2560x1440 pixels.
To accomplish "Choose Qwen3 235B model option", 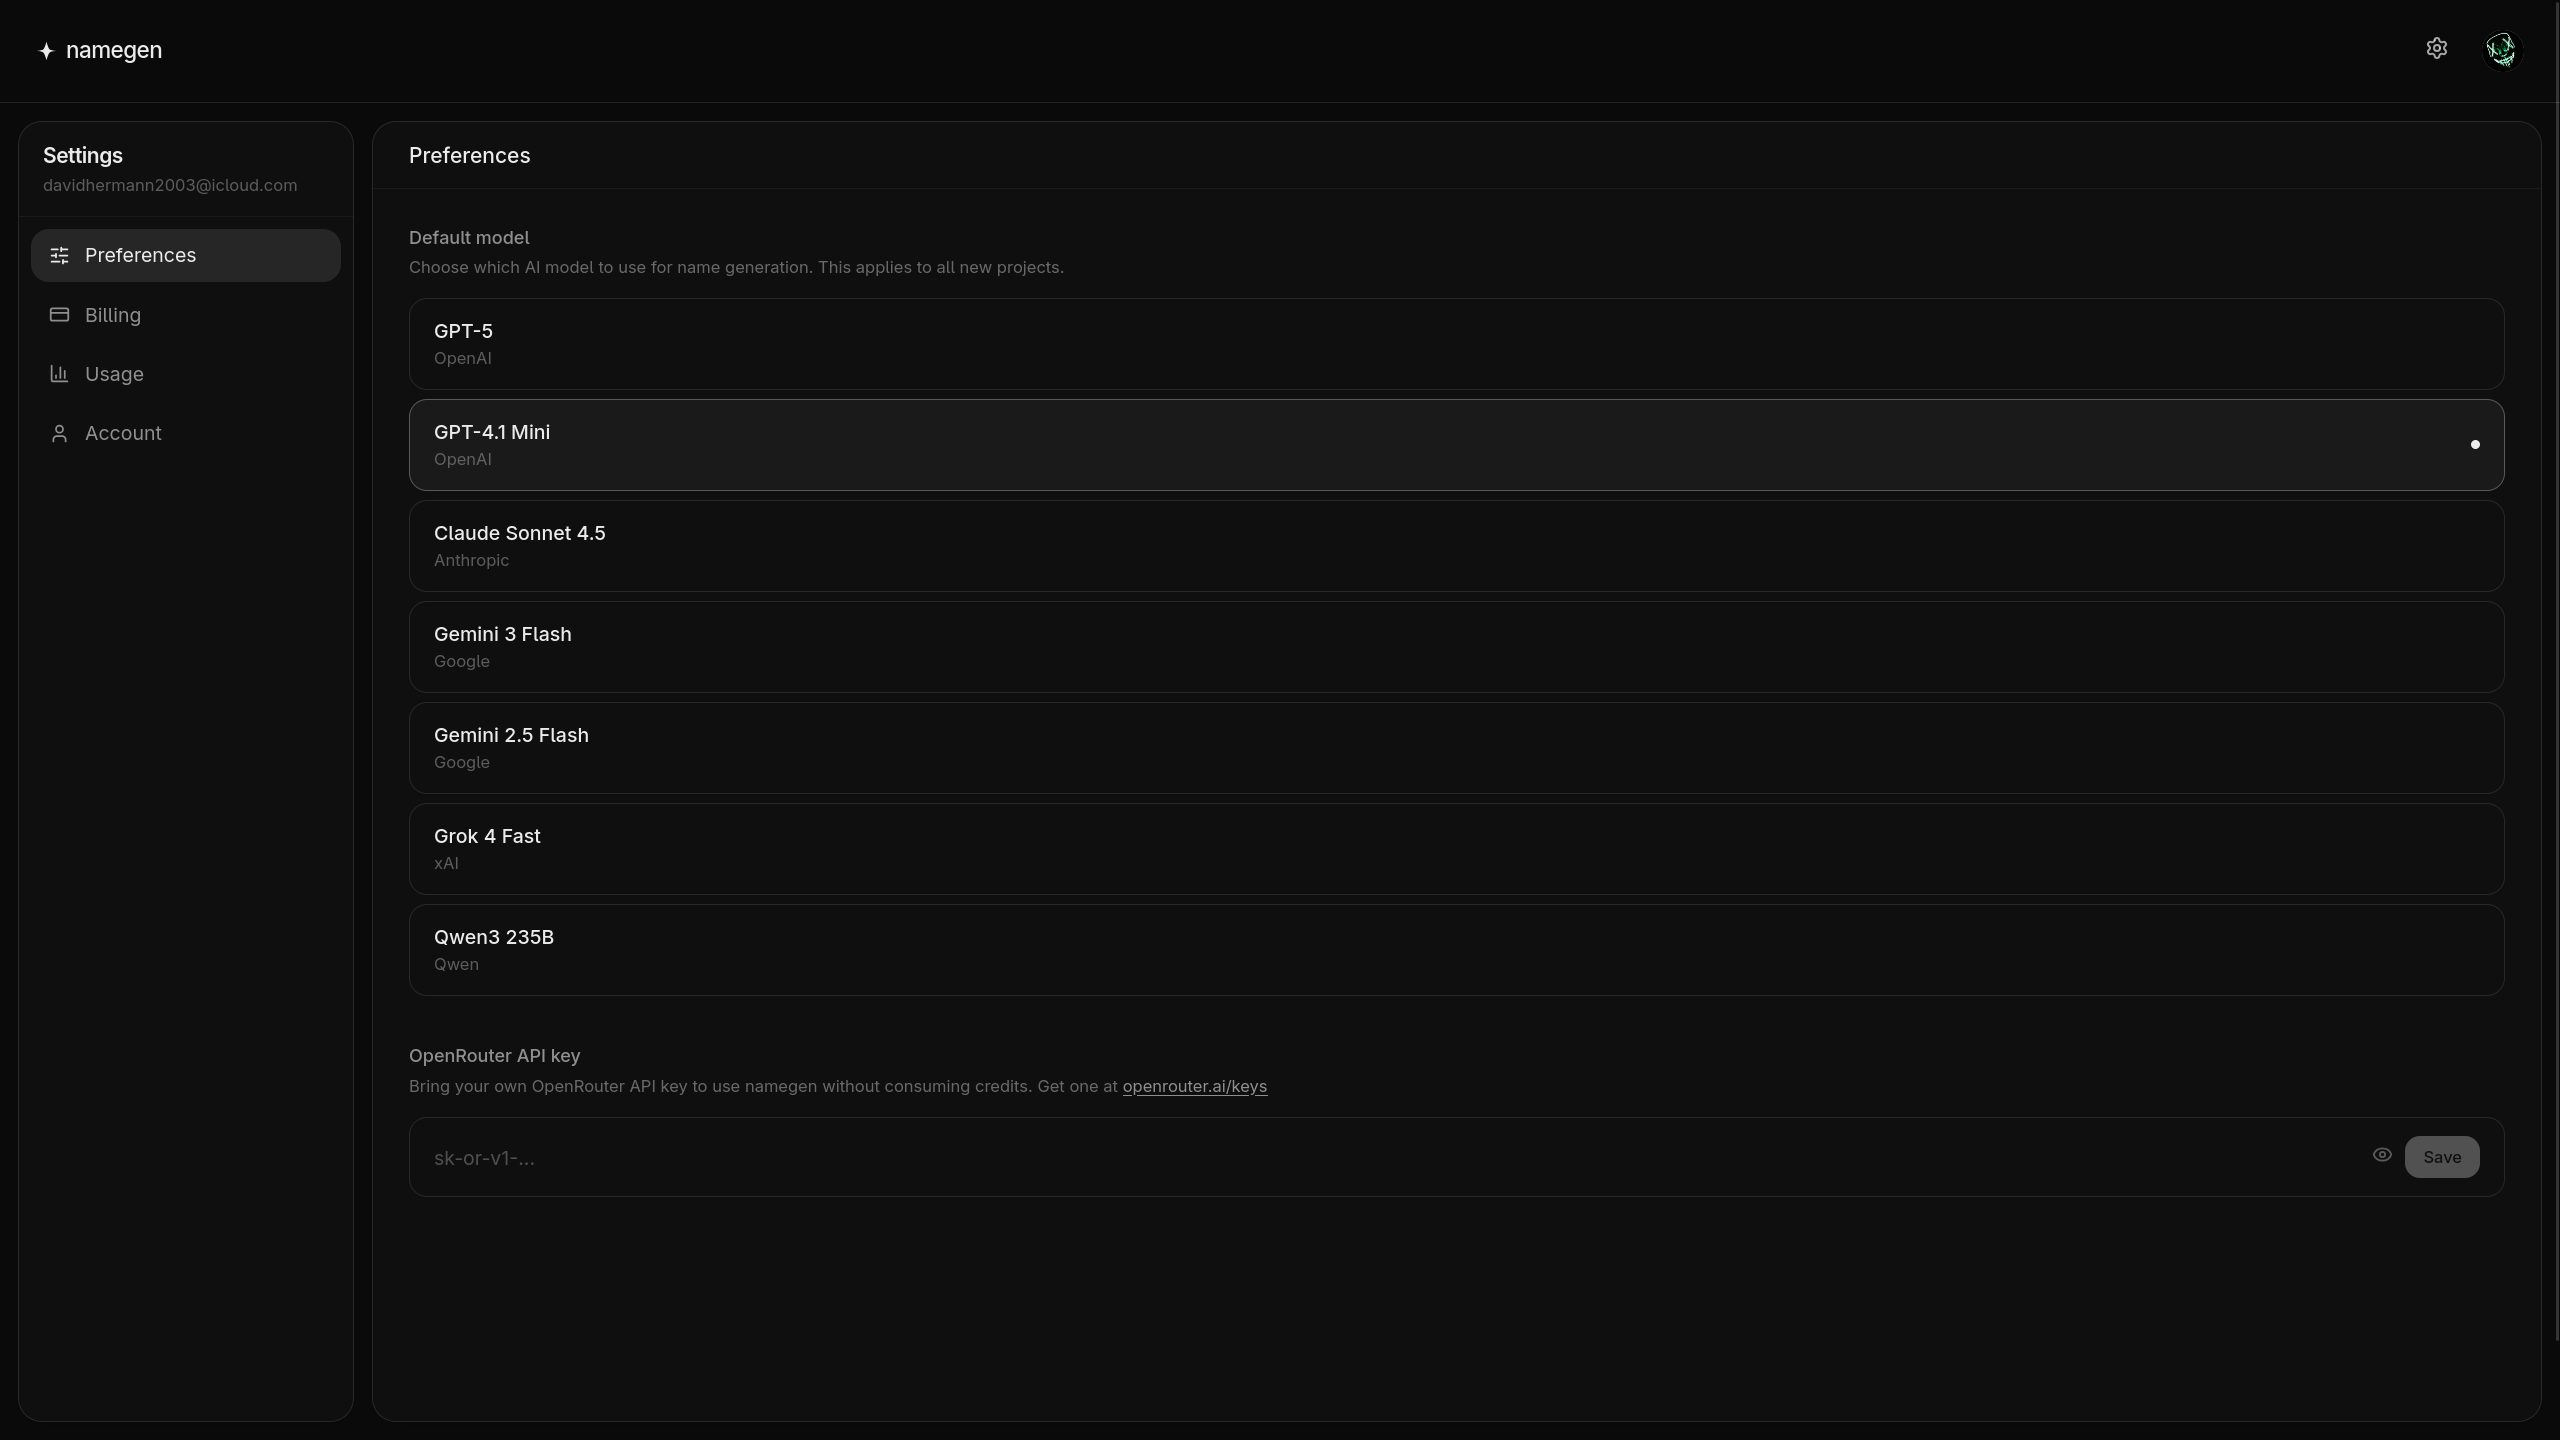I will 1456,950.
